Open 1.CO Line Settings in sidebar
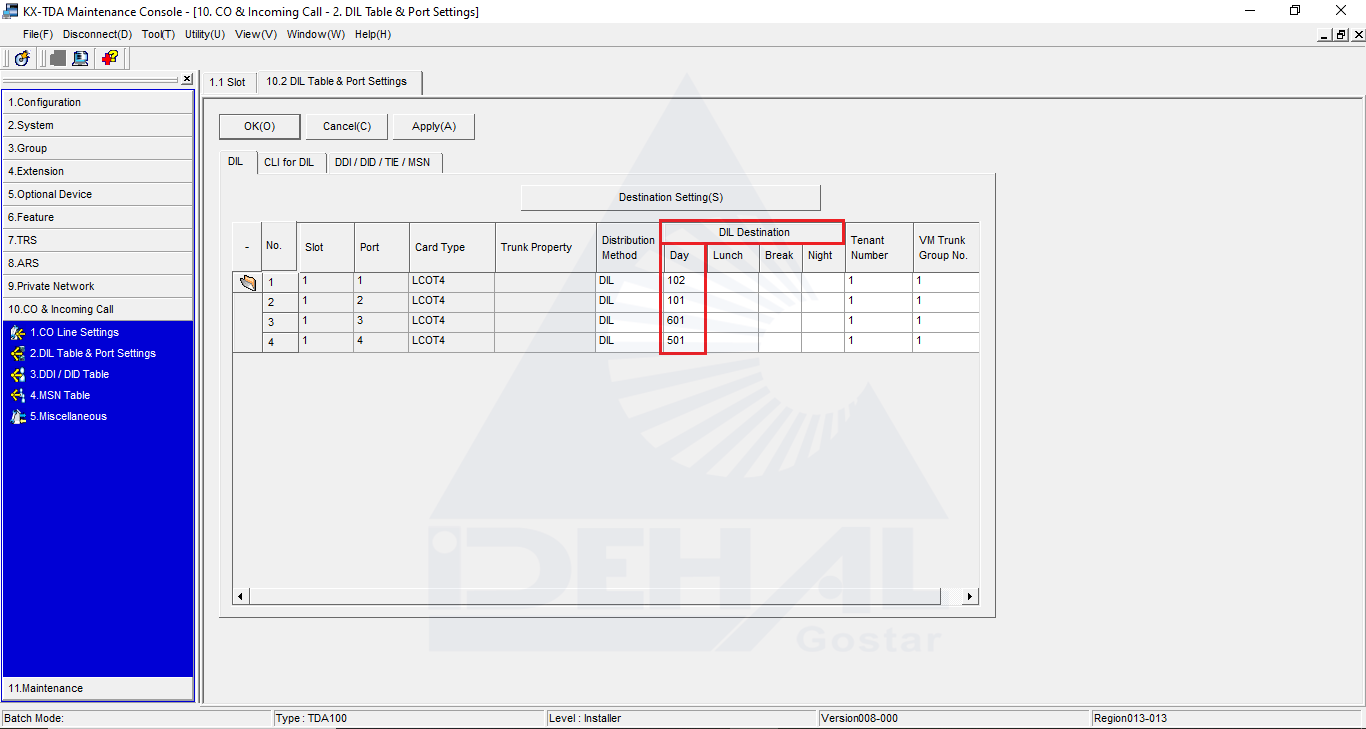Image resolution: width=1366 pixels, height=729 pixels. [74, 332]
